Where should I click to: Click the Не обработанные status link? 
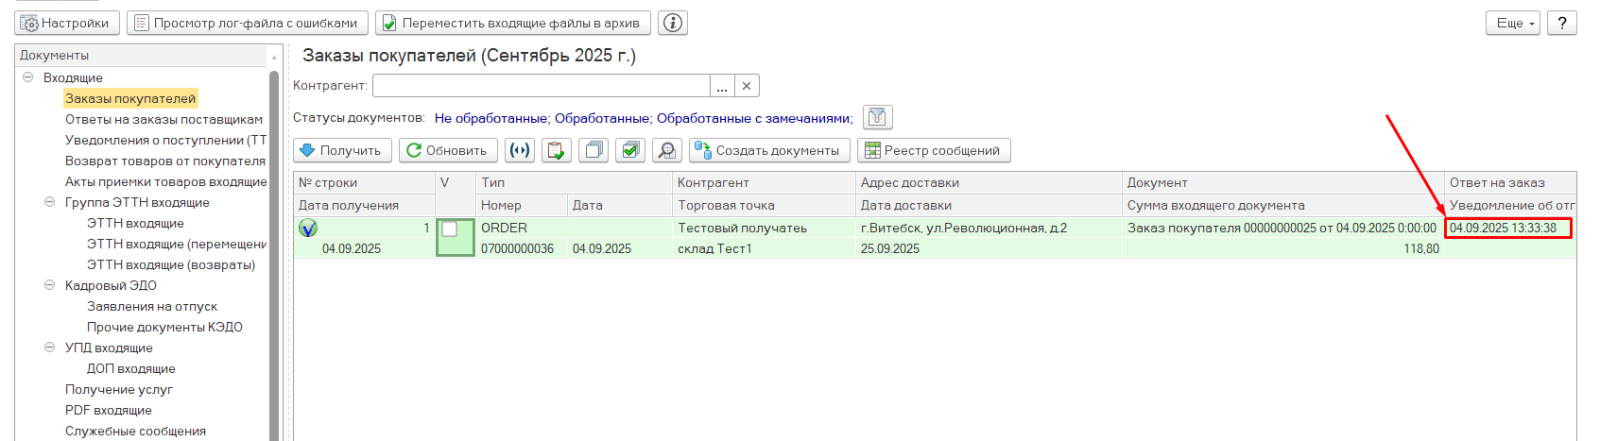490,118
